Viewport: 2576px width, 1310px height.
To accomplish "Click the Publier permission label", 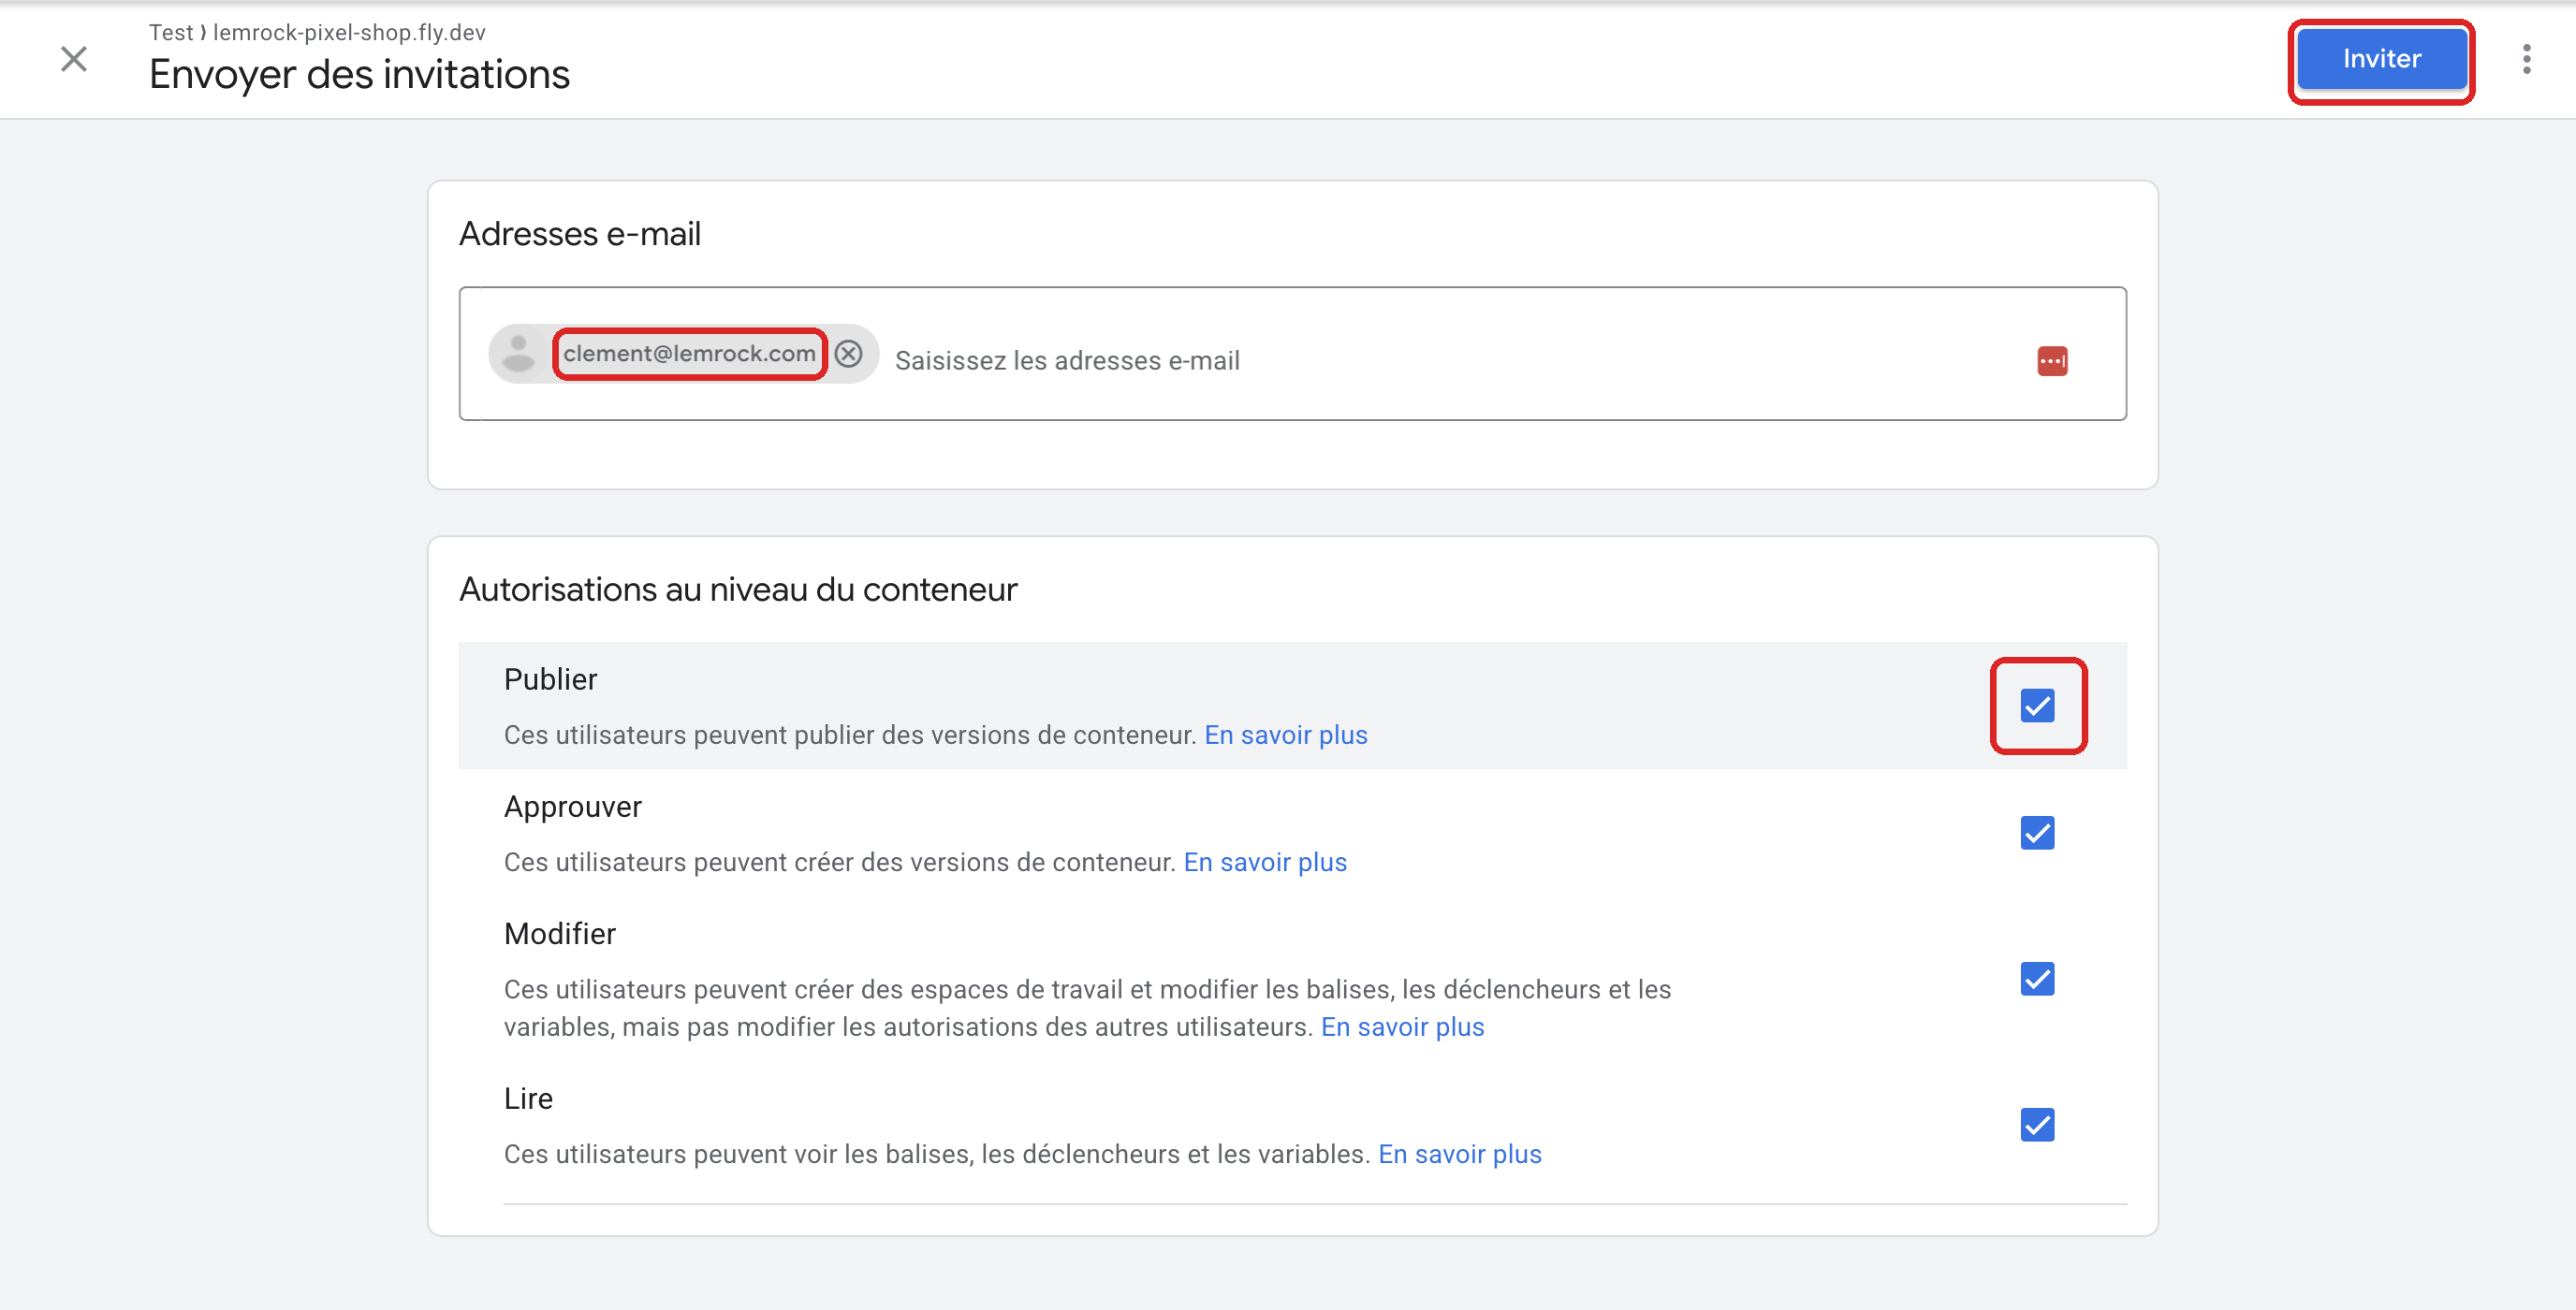I will coord(550,680).
